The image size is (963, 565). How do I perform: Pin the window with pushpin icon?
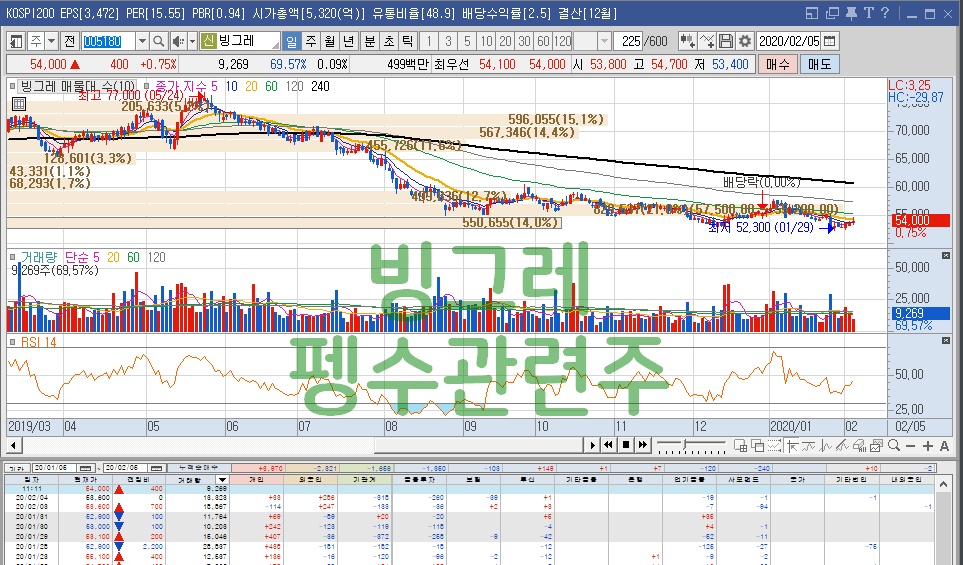tap(851, 13)
